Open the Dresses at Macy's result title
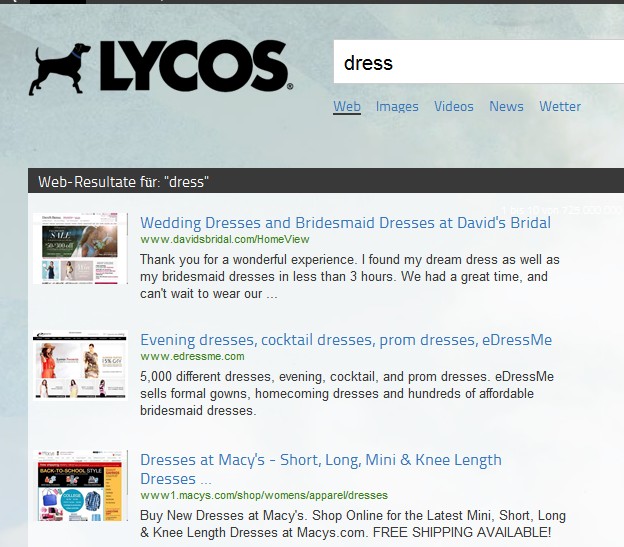This screenshot has height=547, width=624. pos(321,469)
